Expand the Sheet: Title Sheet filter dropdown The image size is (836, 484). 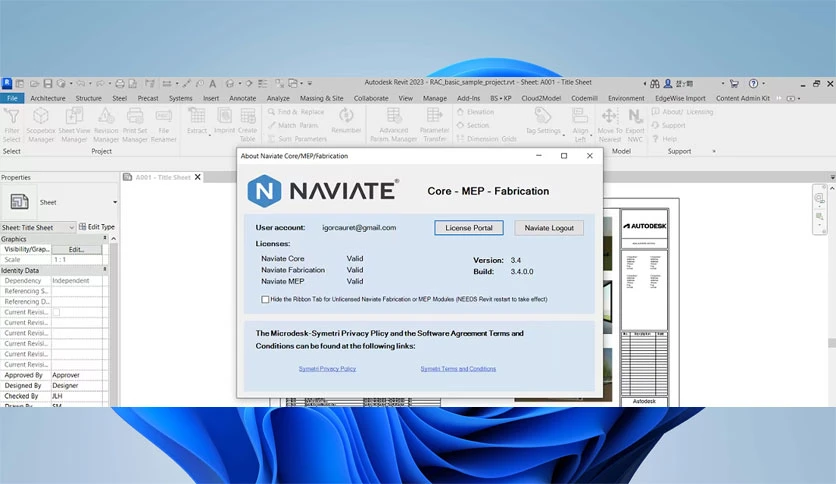[71, 228]
